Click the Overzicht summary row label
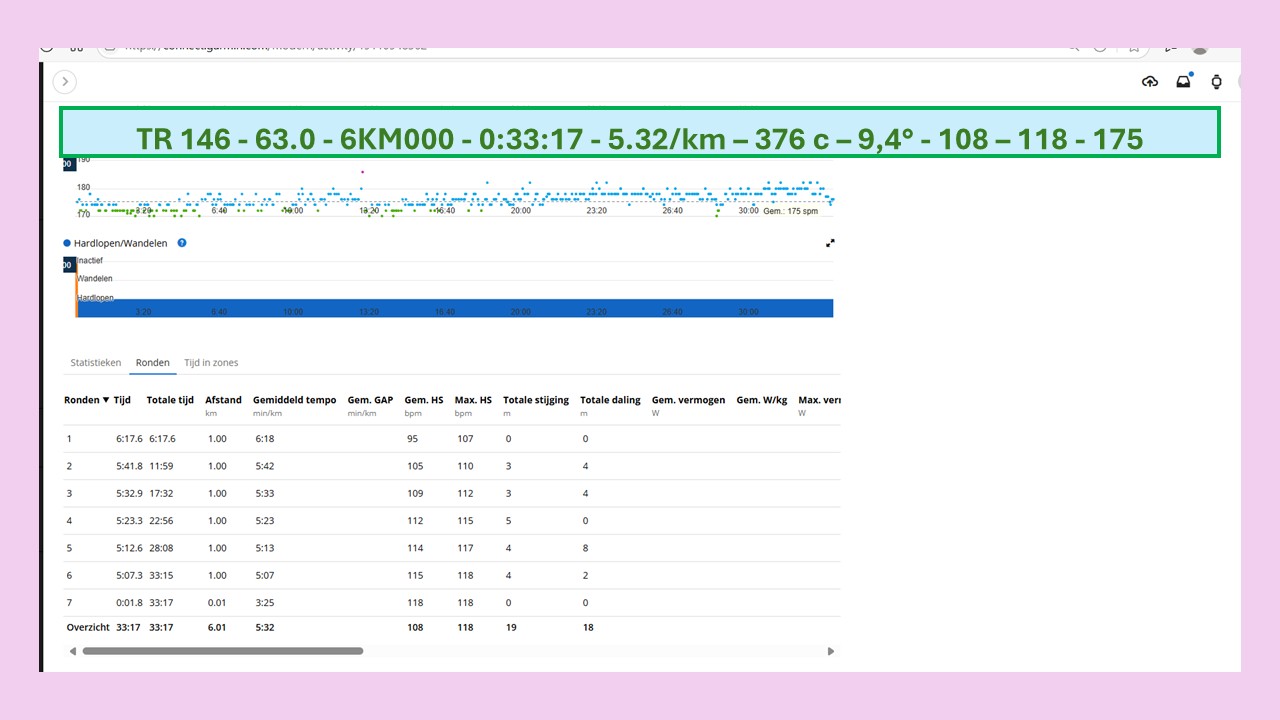The height and width of the screenshot is (720, 1280). (x=87, y=628)
